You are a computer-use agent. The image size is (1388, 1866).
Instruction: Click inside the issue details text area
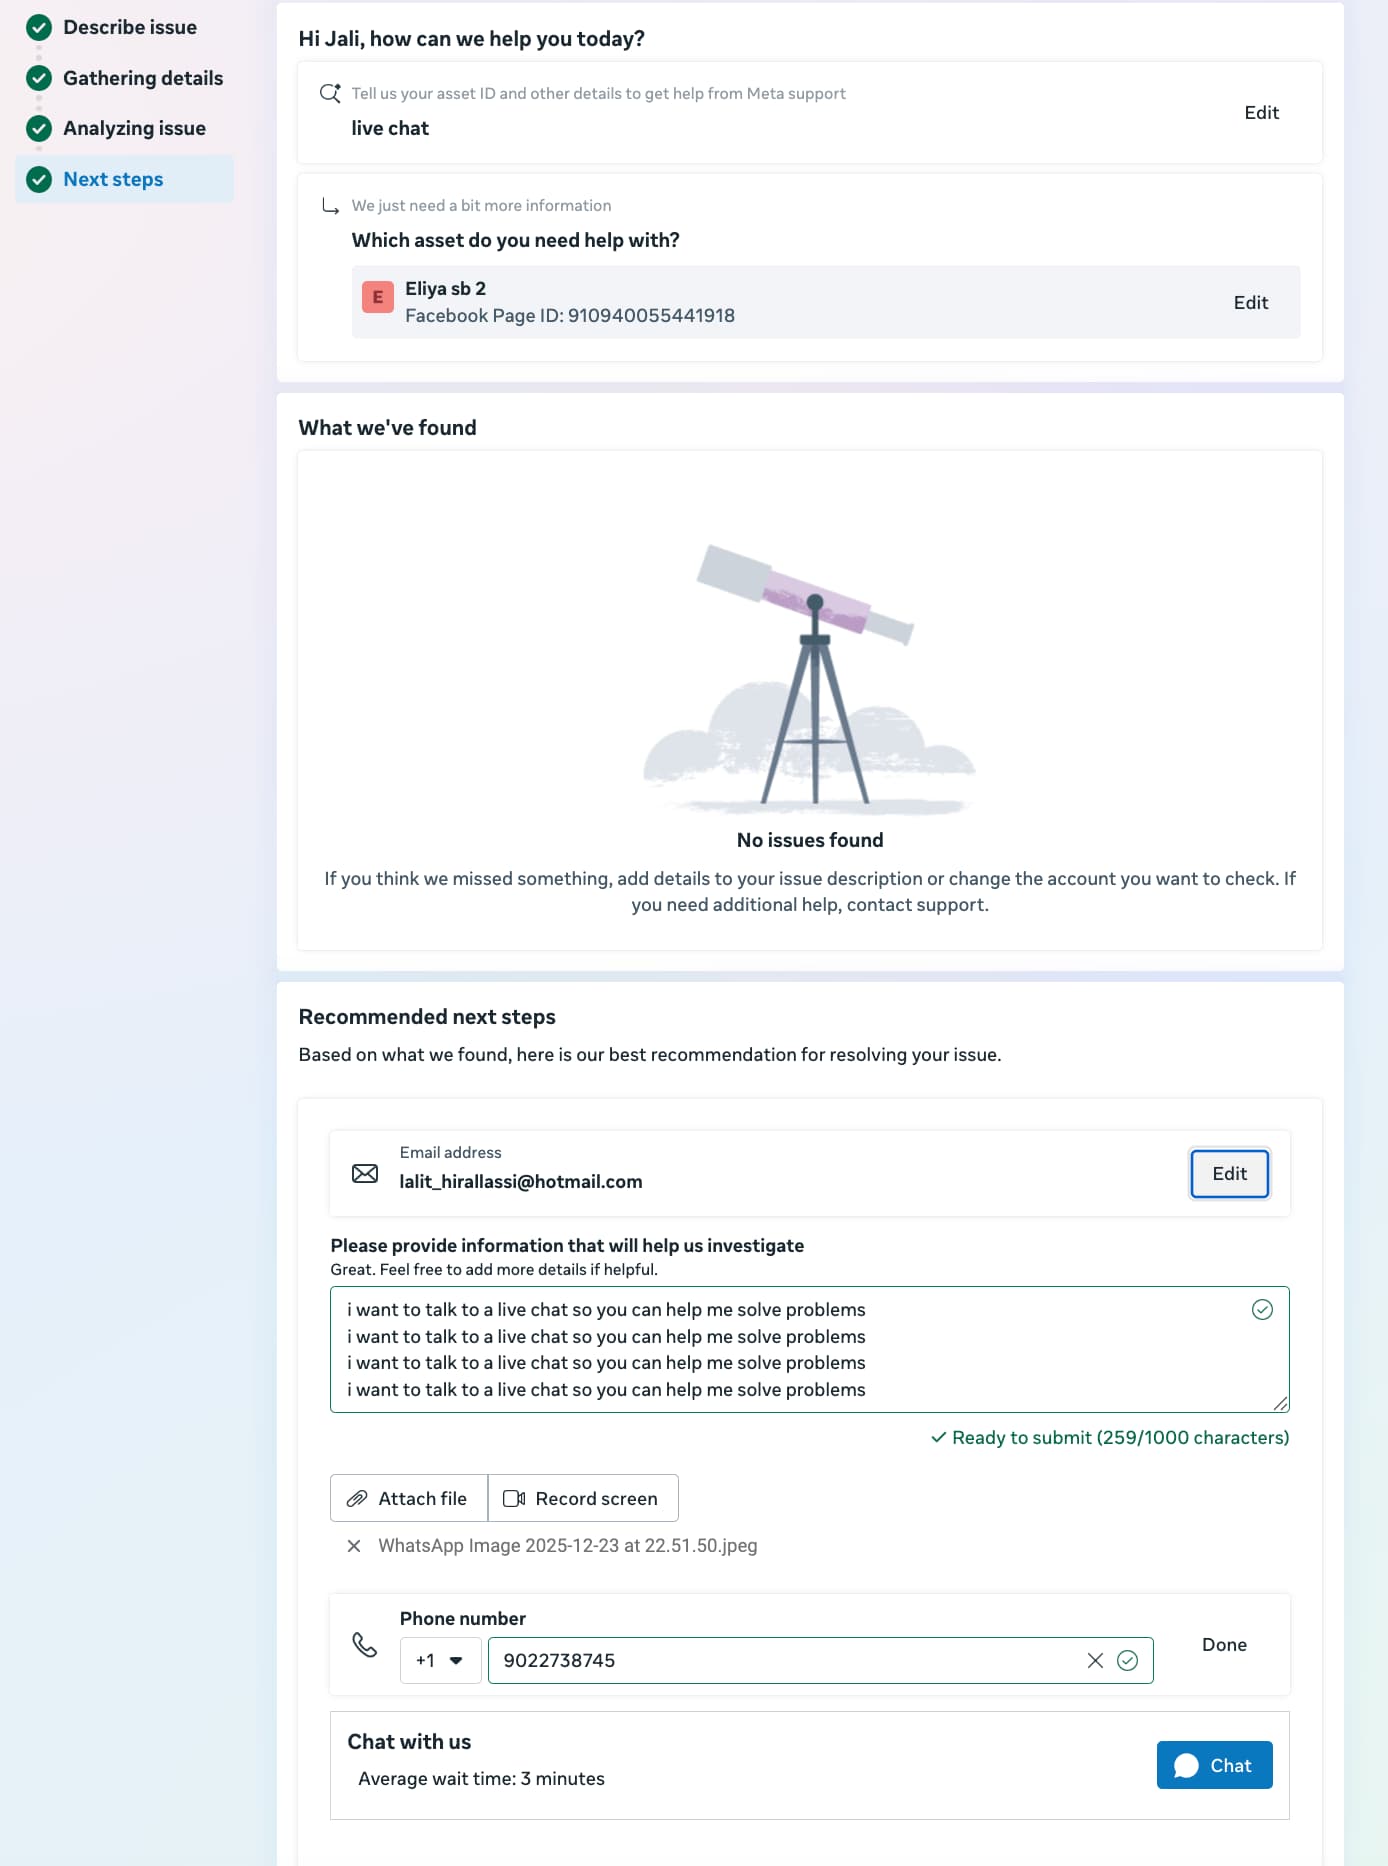(x=790, y=1349)
